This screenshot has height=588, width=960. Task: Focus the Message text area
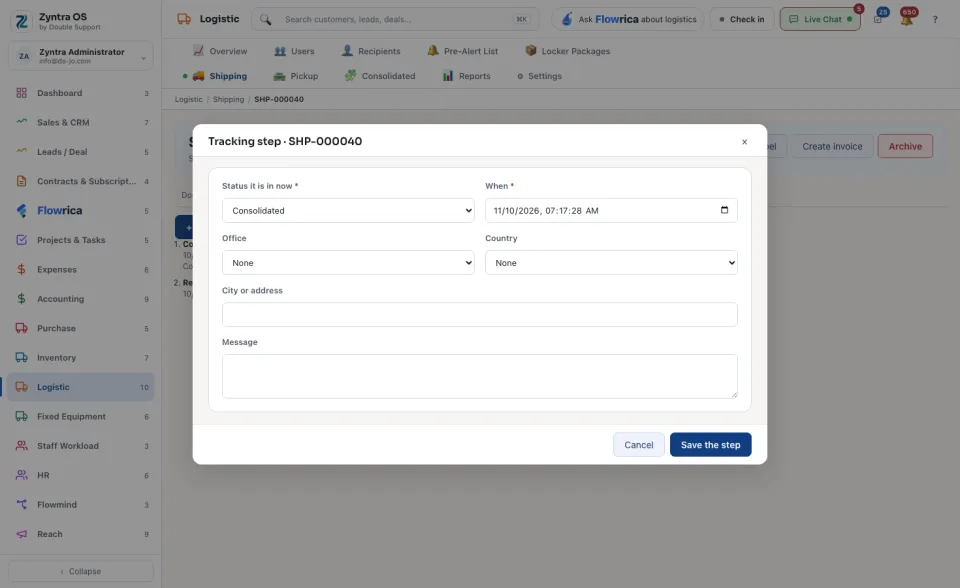[479, 376]
